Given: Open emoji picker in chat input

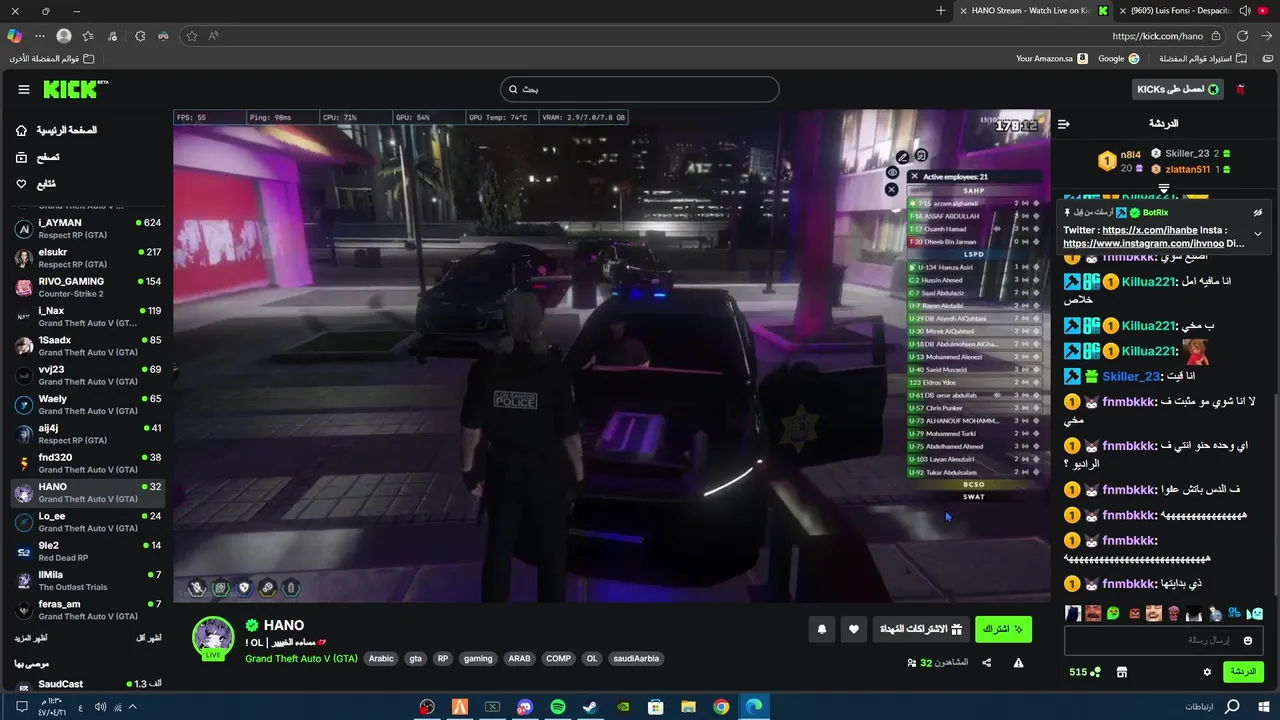Looking at the screenshot, I should coord(1248,640).
